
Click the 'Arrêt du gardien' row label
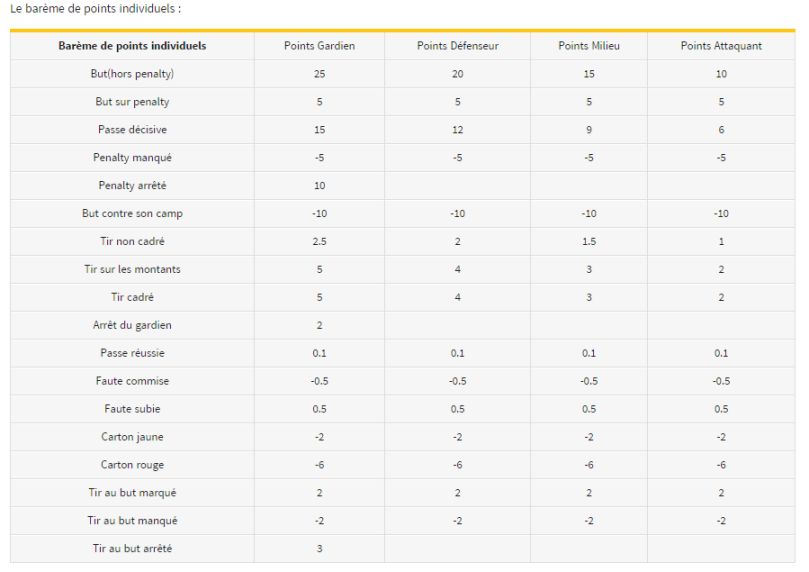(132, 325)
